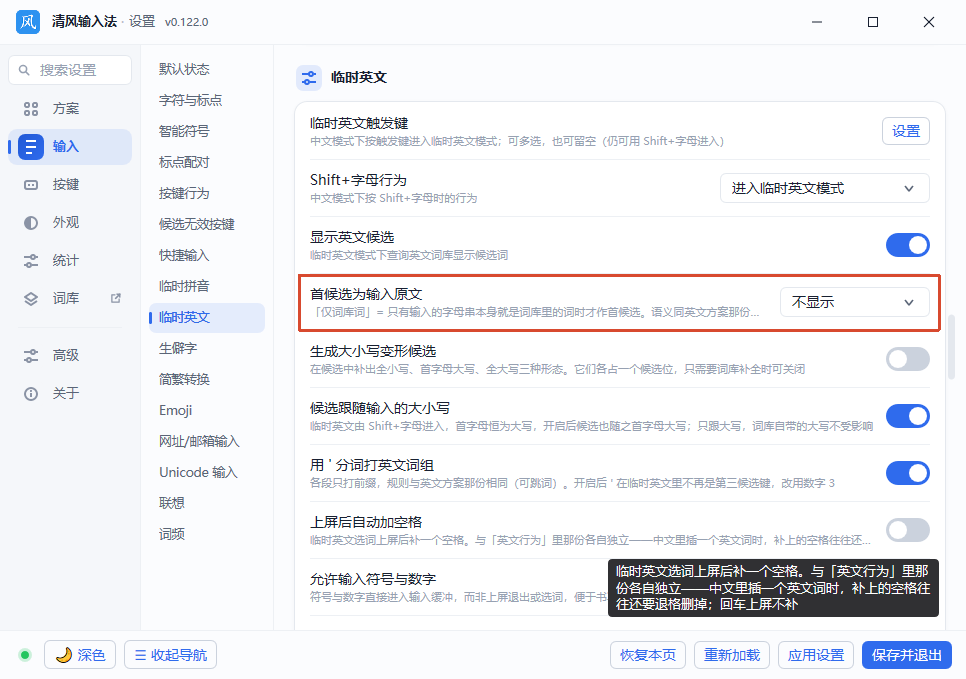
Task: Switch to the Emoji tab
Action: 207,410
